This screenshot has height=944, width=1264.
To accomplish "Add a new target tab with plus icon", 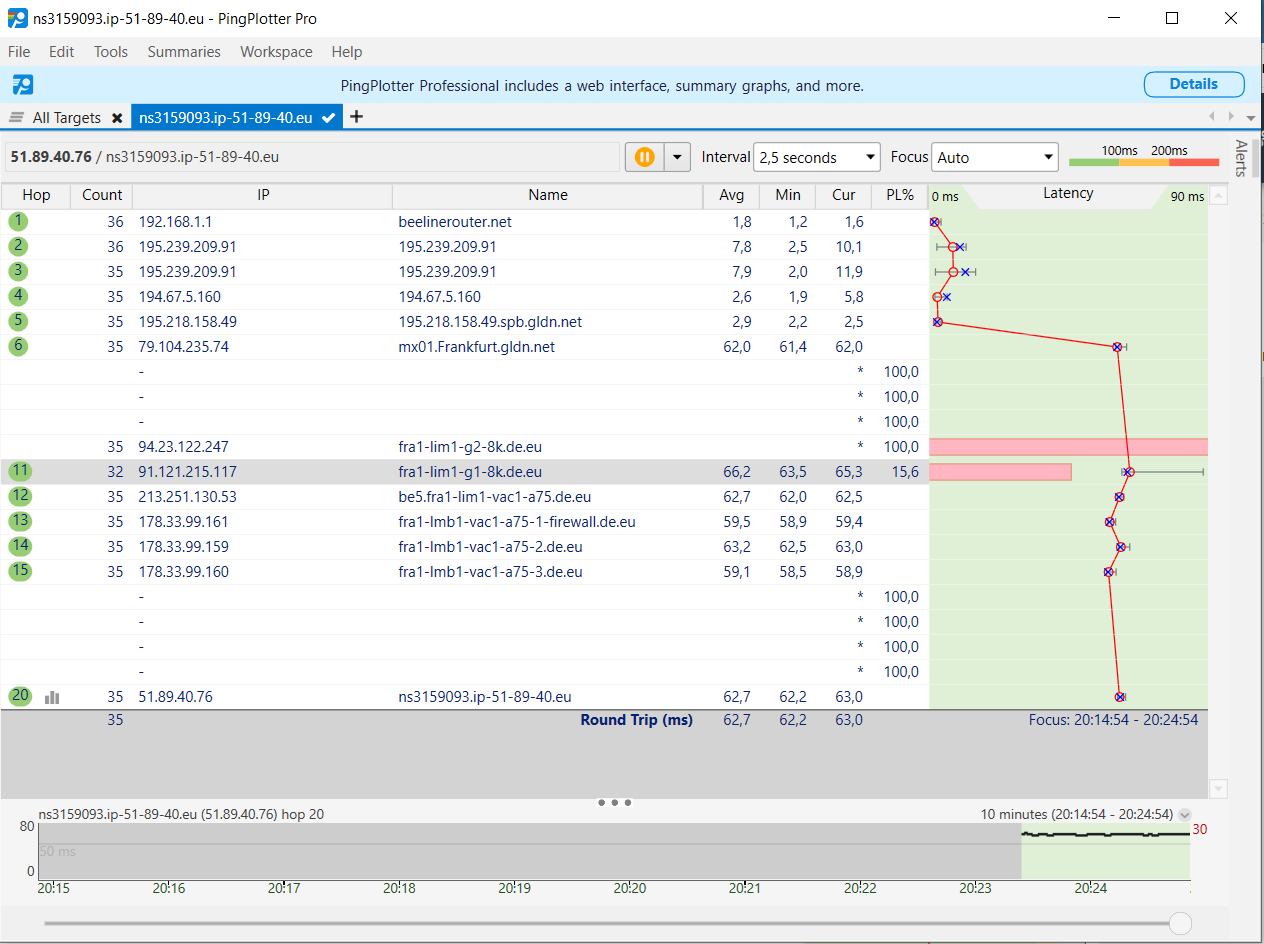I will 356,117.
